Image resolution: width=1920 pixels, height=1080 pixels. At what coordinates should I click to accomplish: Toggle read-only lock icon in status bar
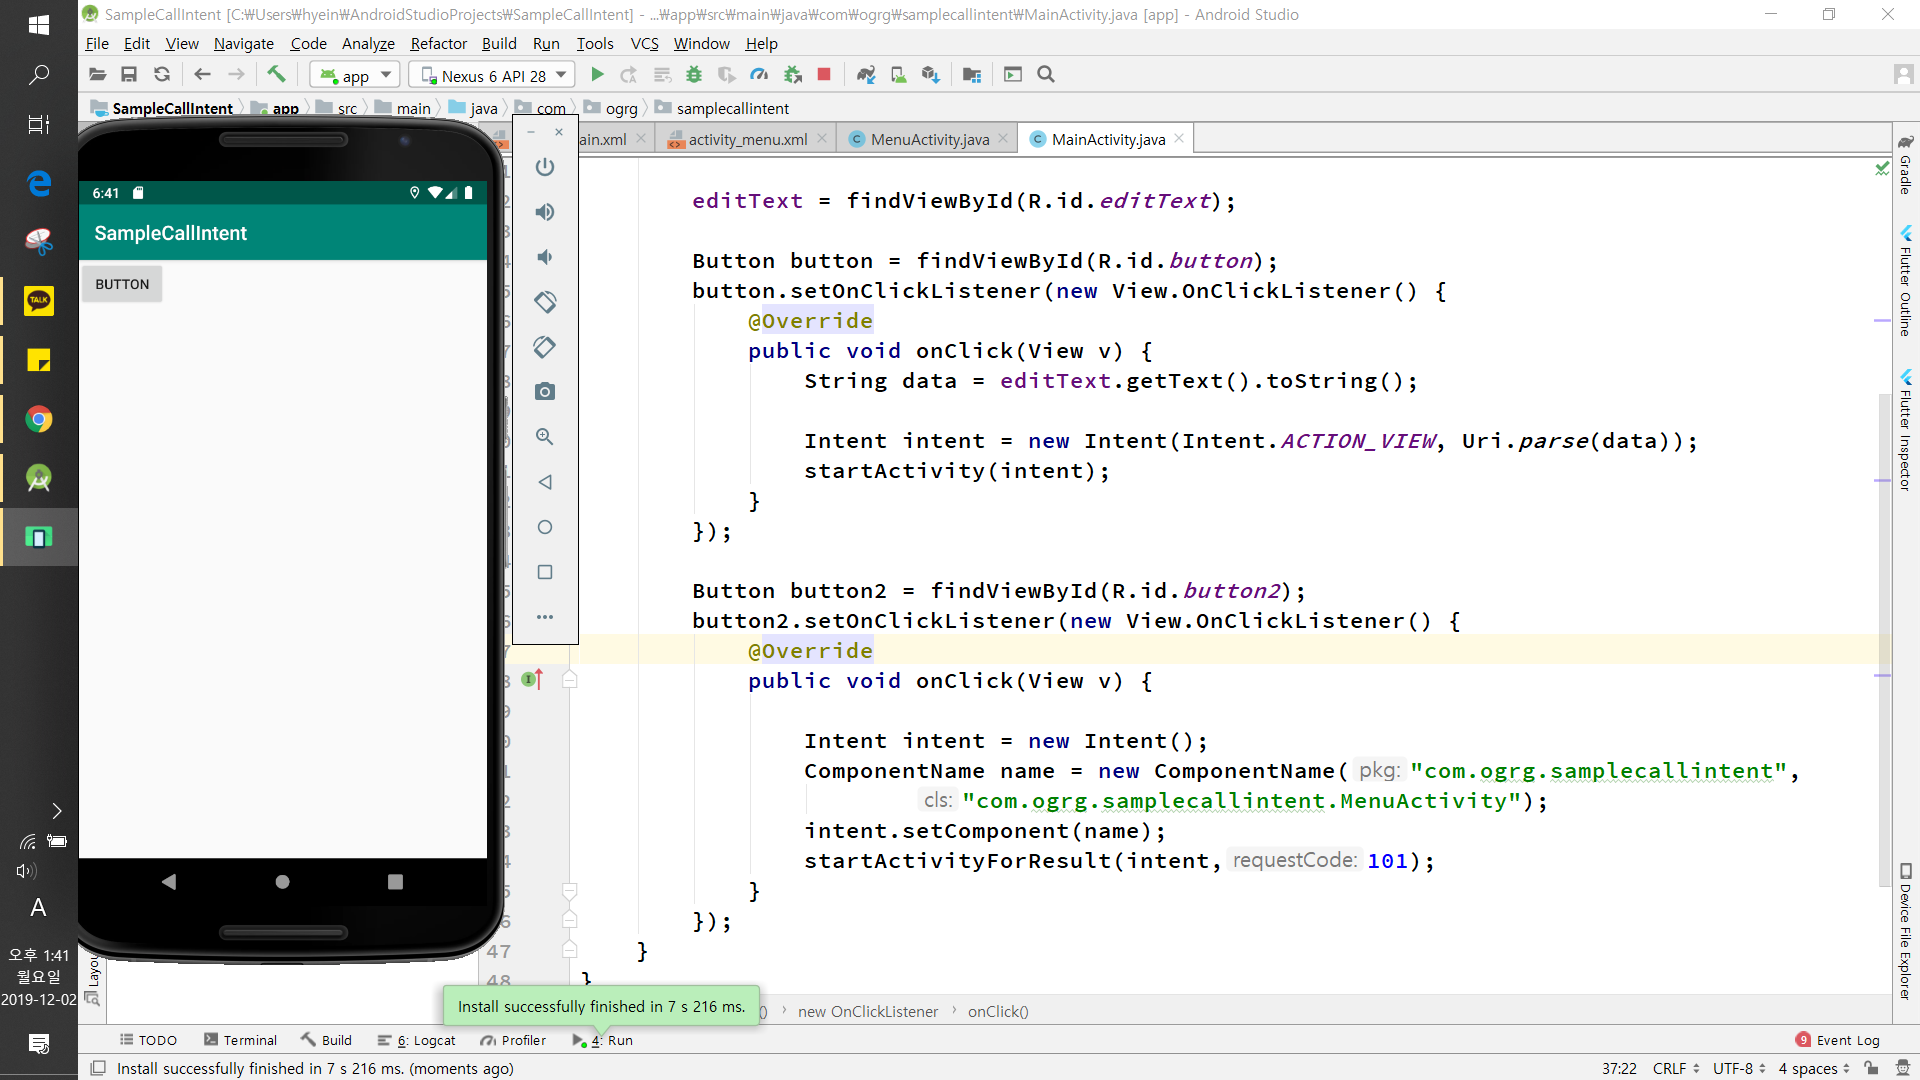(x=1871, y=1068)
